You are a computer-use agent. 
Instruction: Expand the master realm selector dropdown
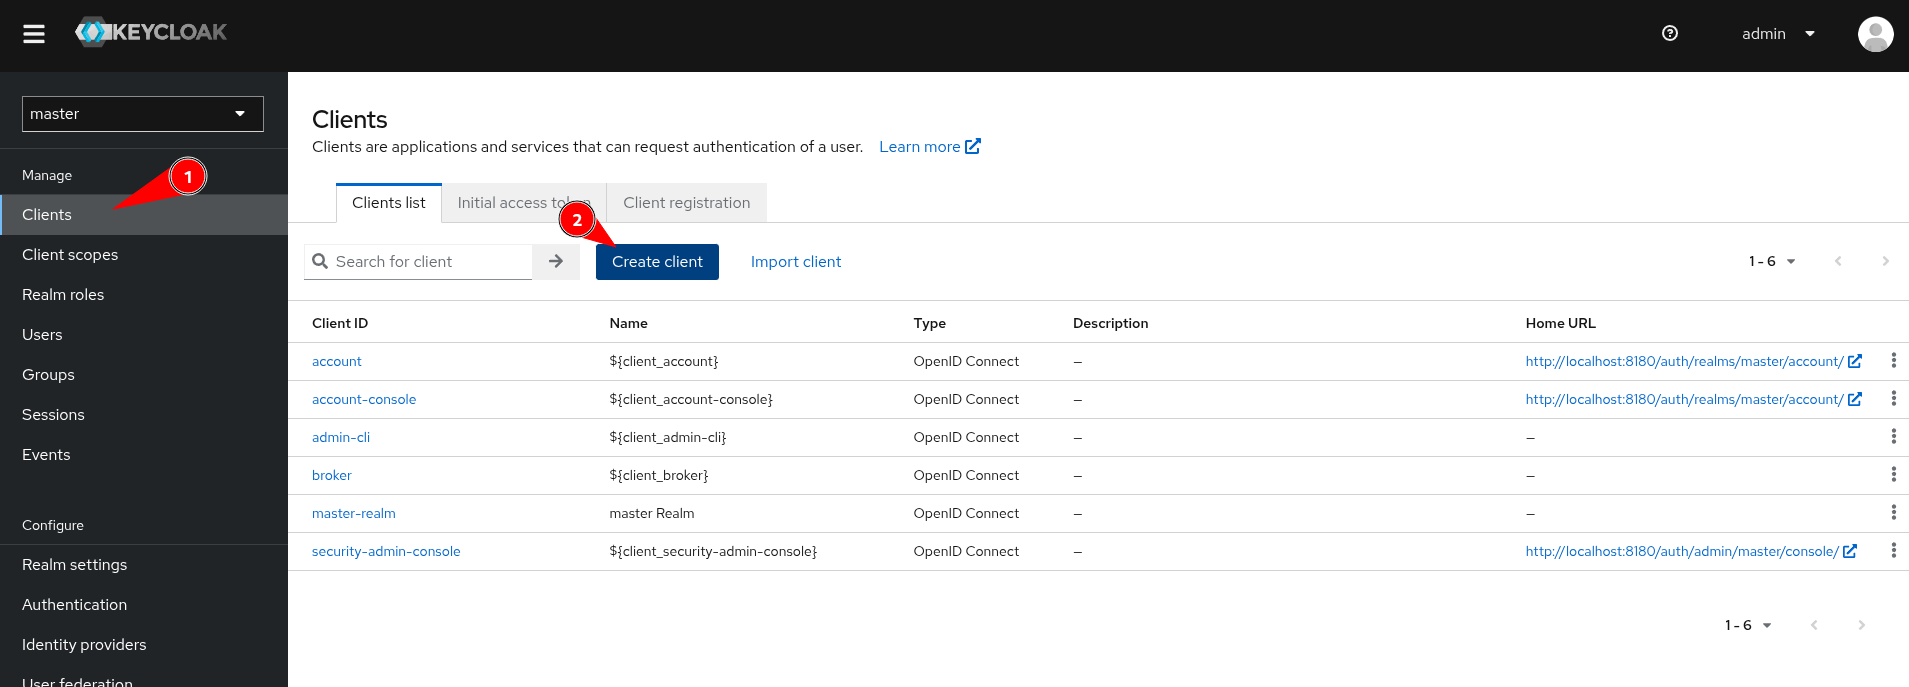point(143,114)
